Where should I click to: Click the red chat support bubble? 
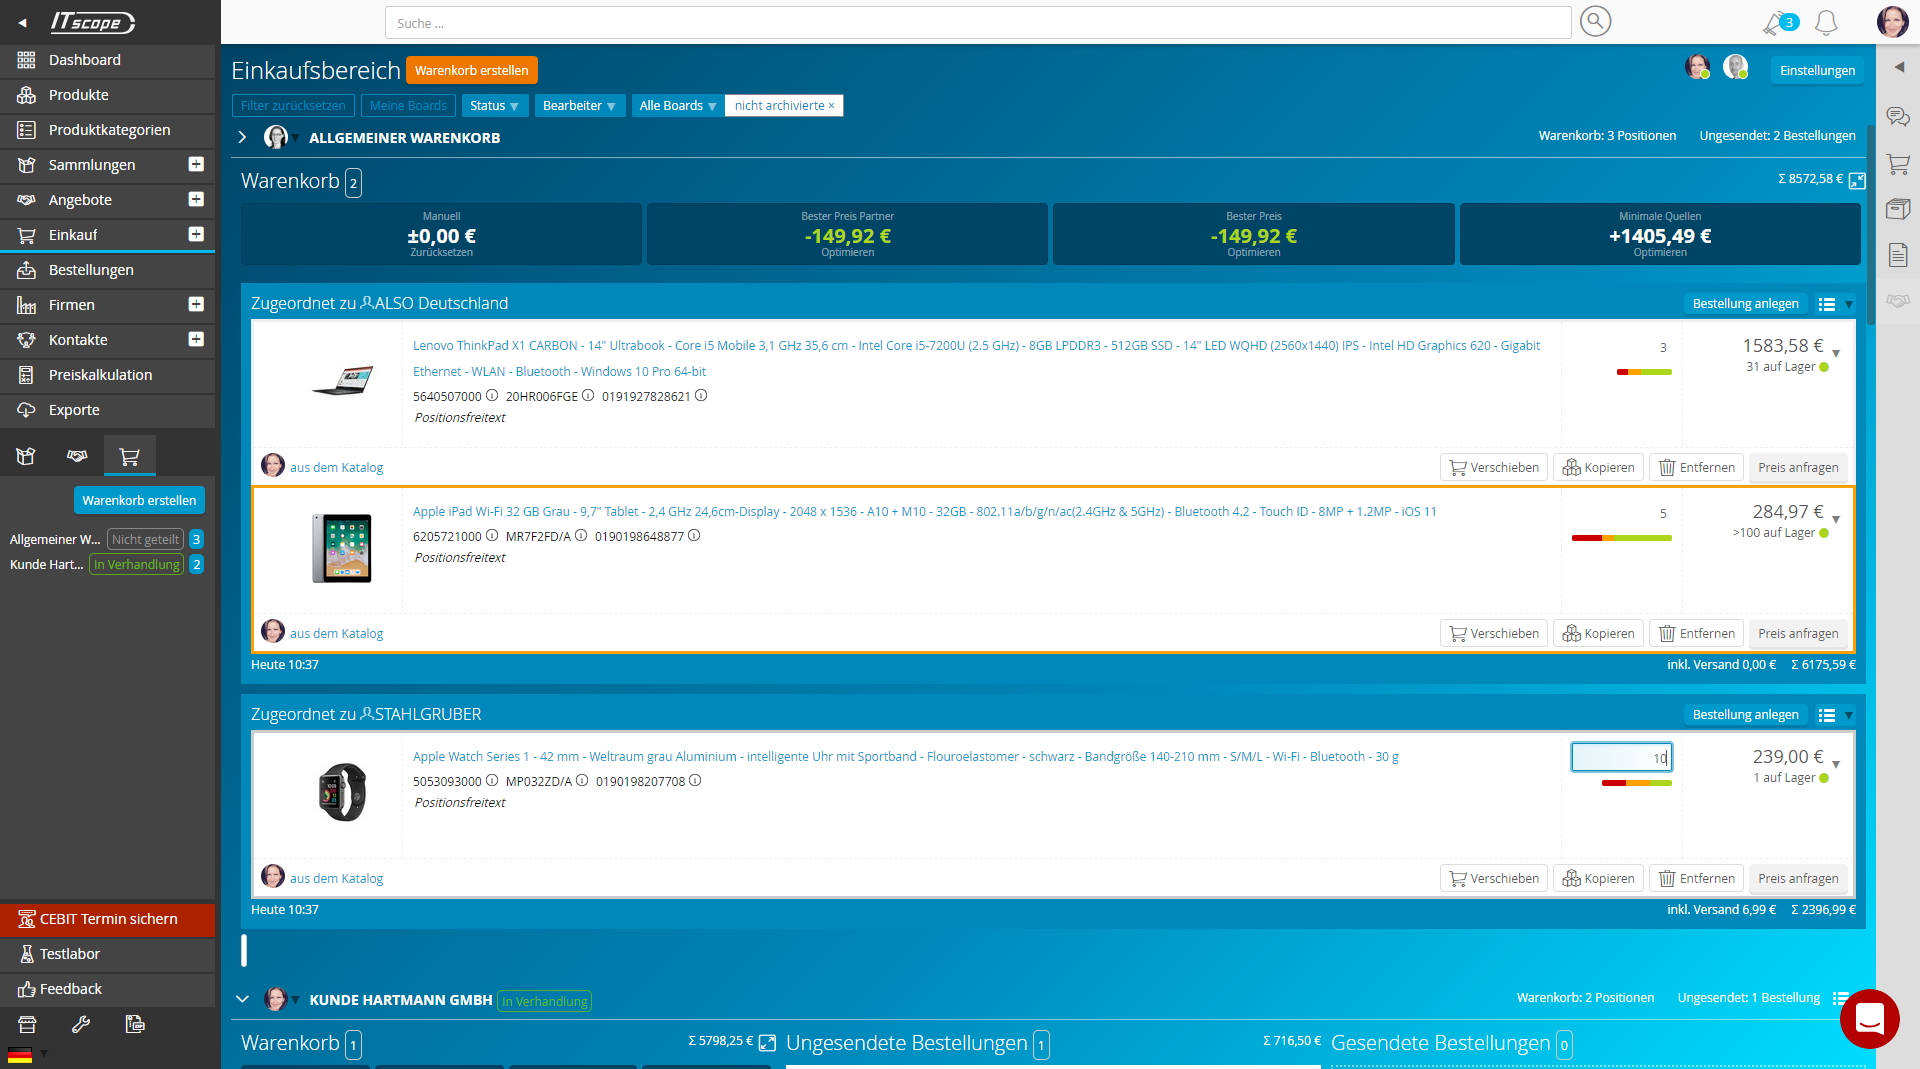pos(1869,1019)
